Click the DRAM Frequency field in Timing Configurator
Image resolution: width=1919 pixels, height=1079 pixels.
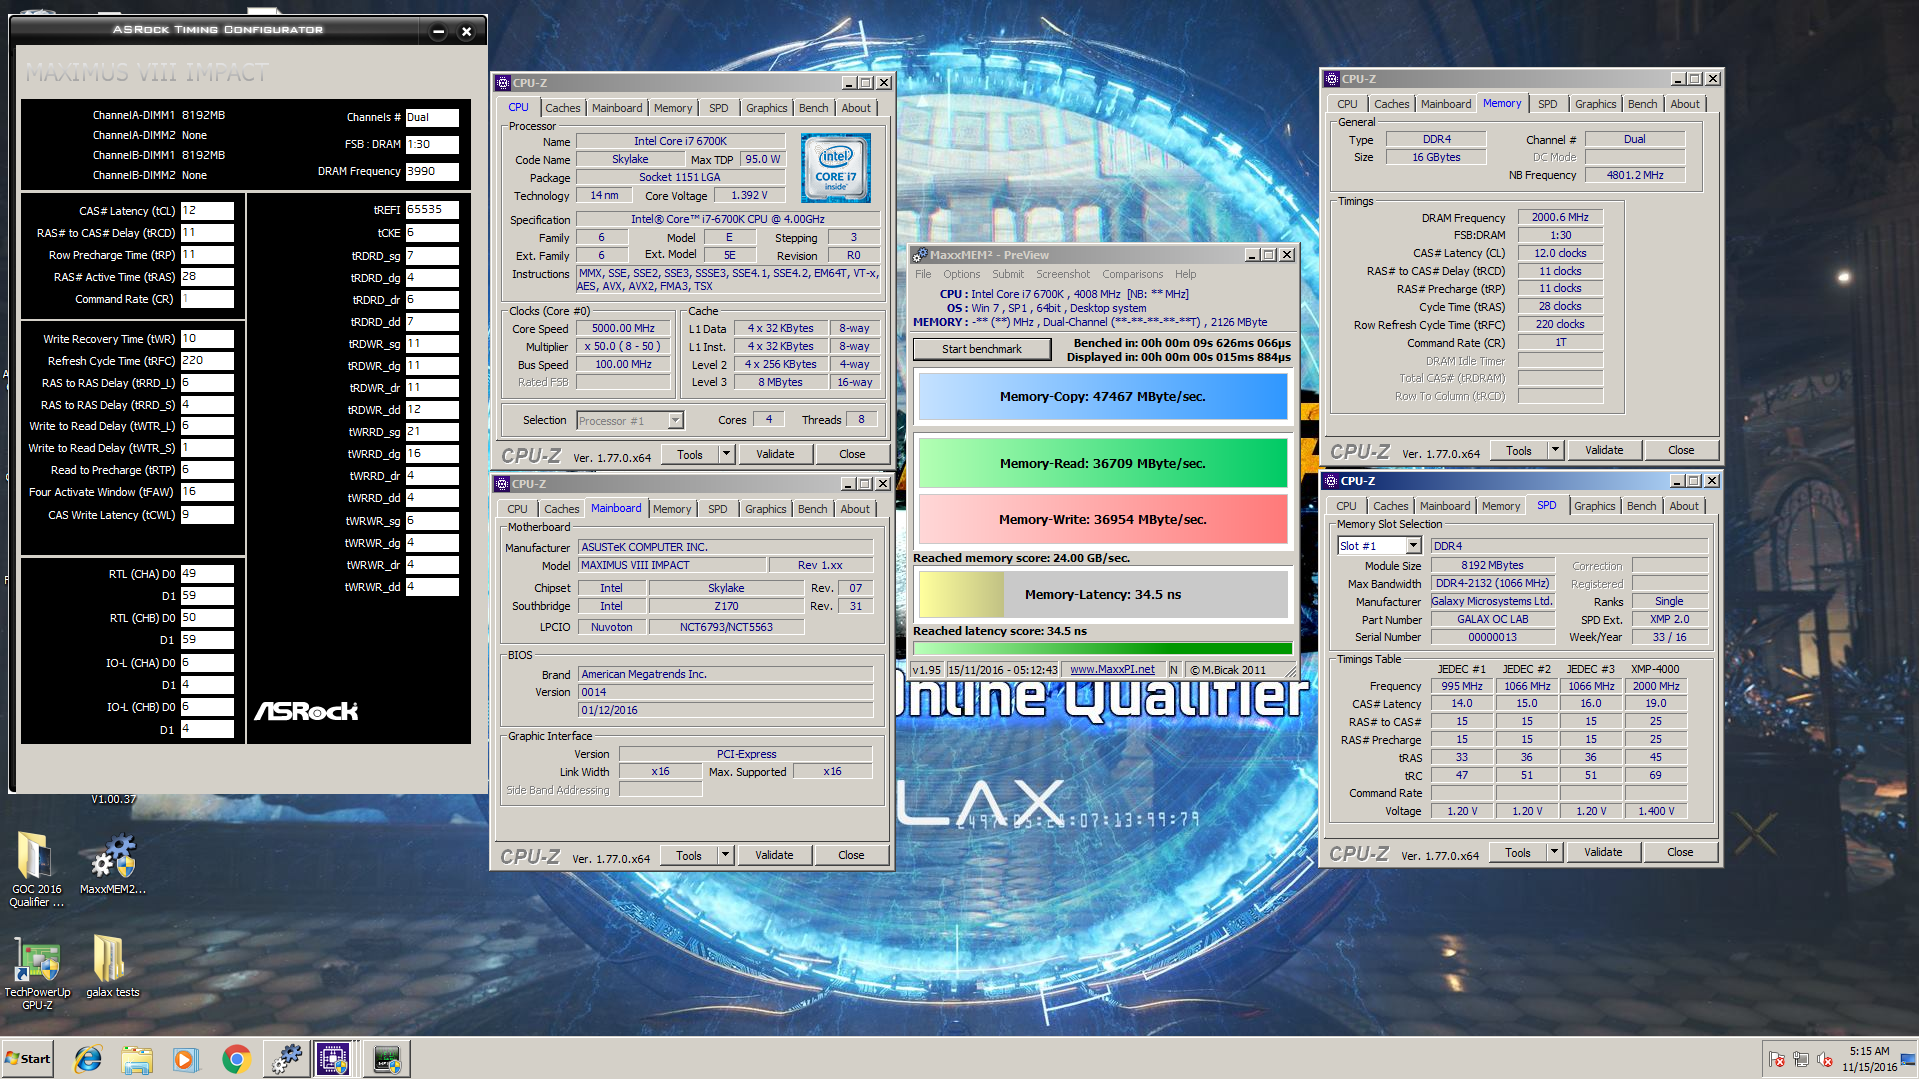coord(432,171)
